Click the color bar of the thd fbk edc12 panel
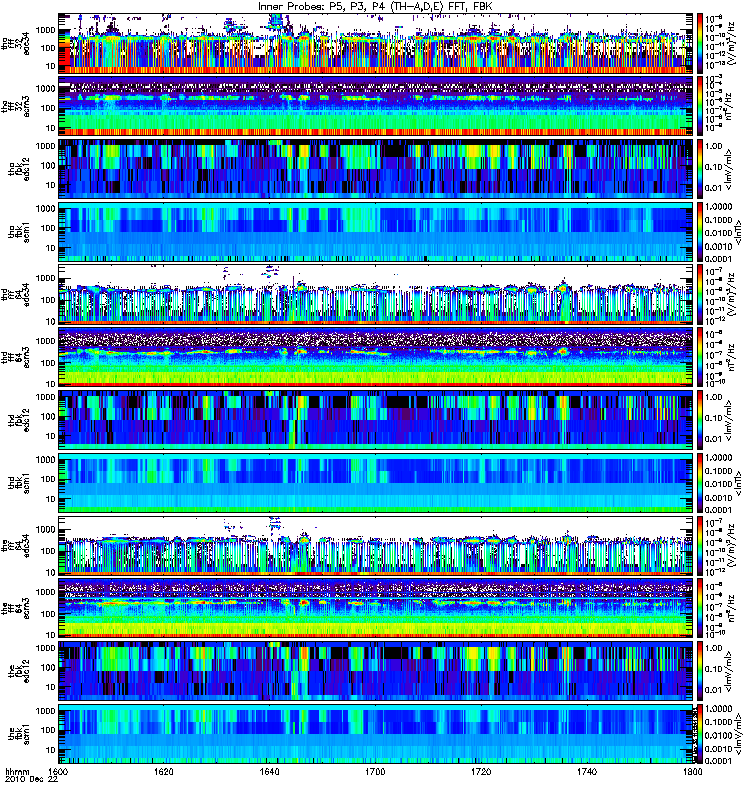750x800 pixels. [x=700, y=420]
